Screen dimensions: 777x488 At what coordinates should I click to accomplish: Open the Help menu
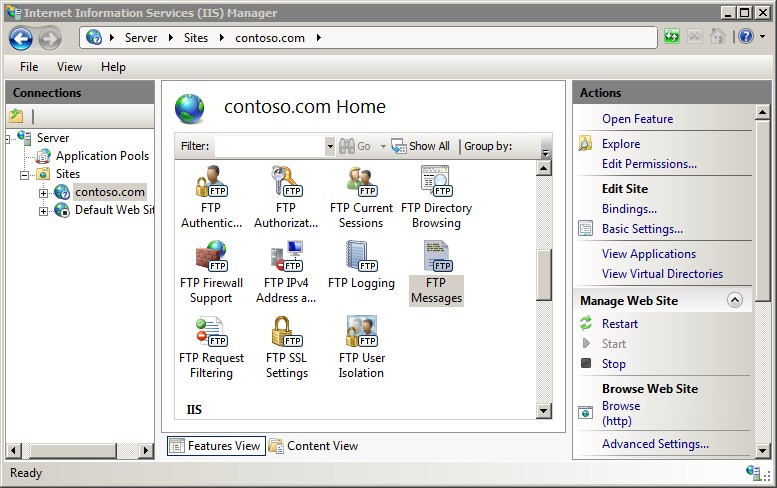(113, 67)
